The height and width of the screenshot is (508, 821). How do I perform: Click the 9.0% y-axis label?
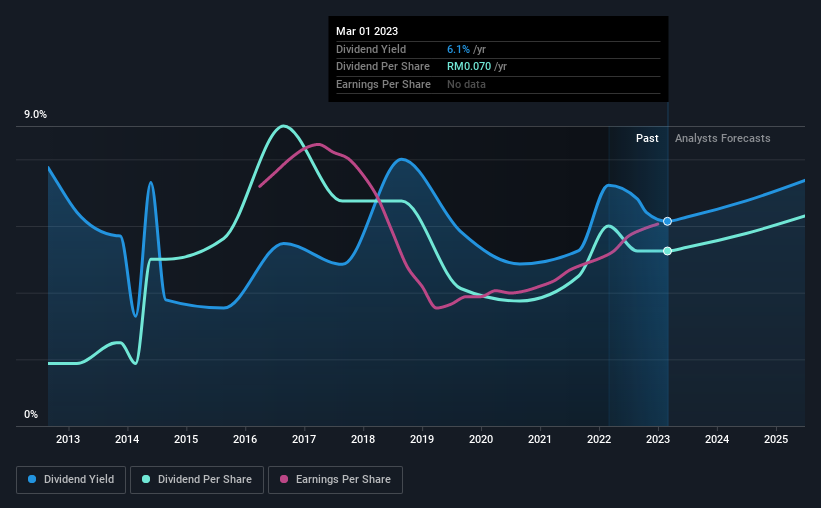[x=35, y=115]
